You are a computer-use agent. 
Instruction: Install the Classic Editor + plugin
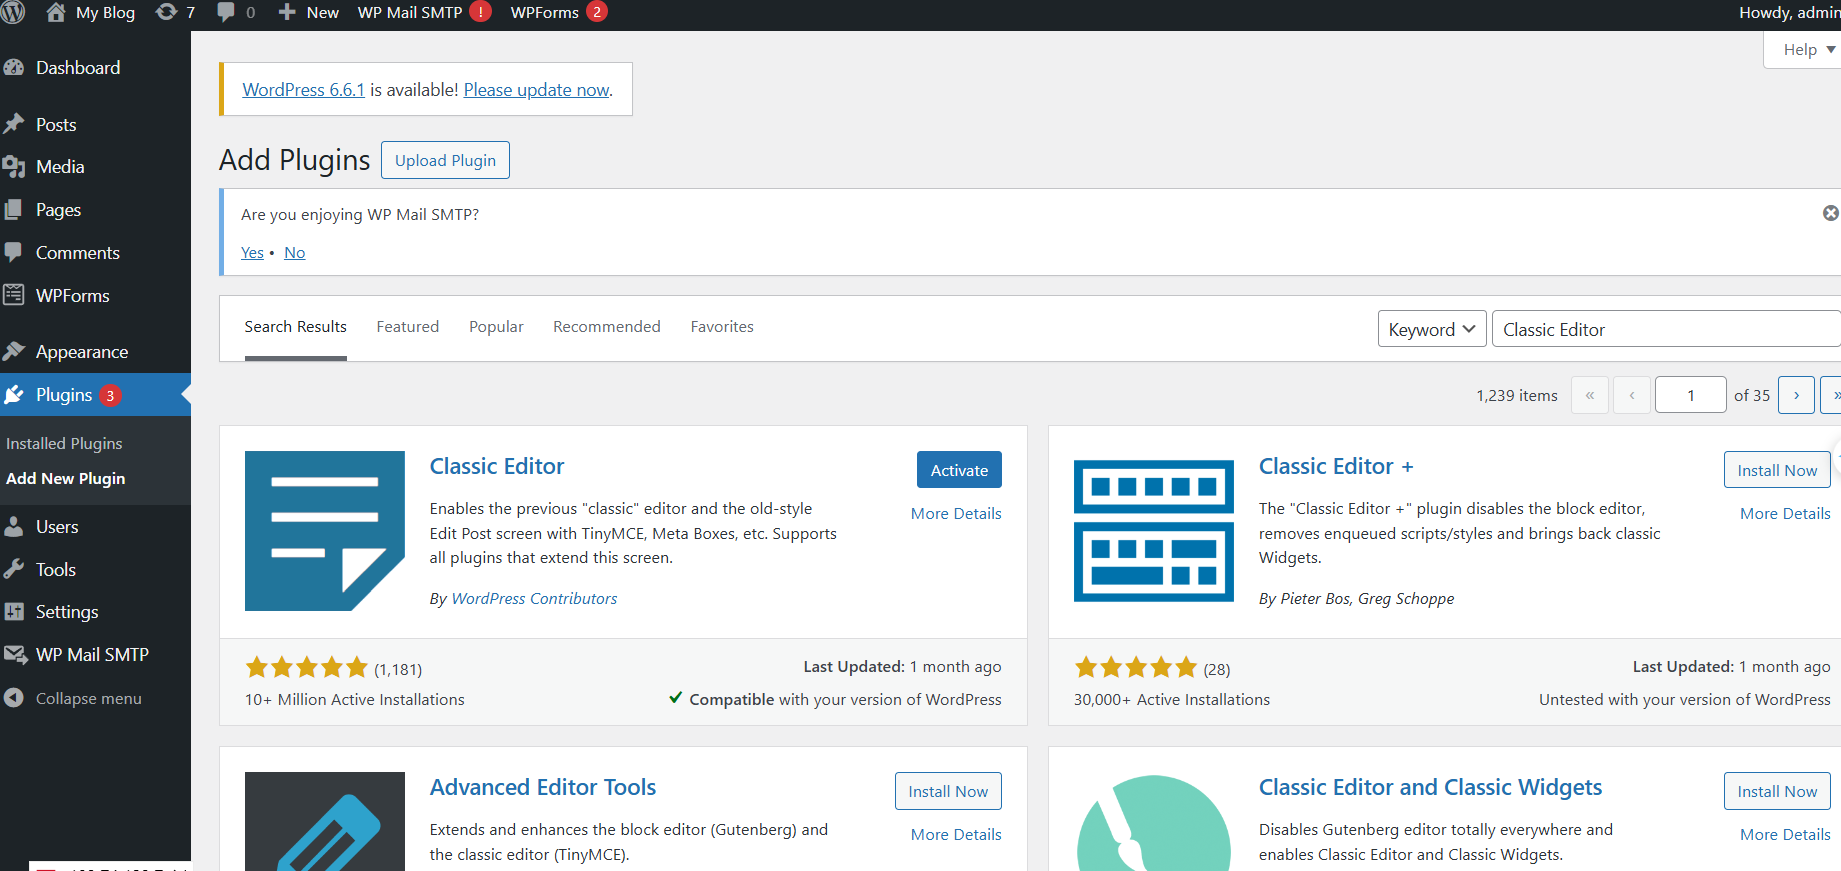[1777, 470]
